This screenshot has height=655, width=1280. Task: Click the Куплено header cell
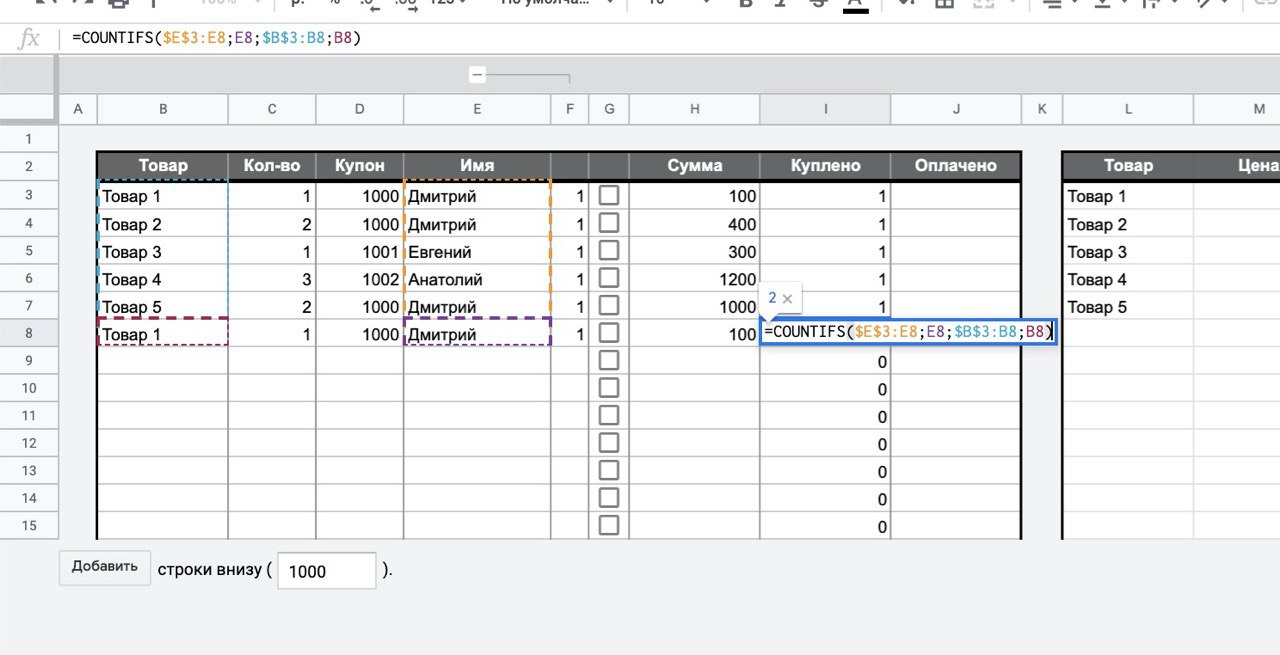point(825,166)
